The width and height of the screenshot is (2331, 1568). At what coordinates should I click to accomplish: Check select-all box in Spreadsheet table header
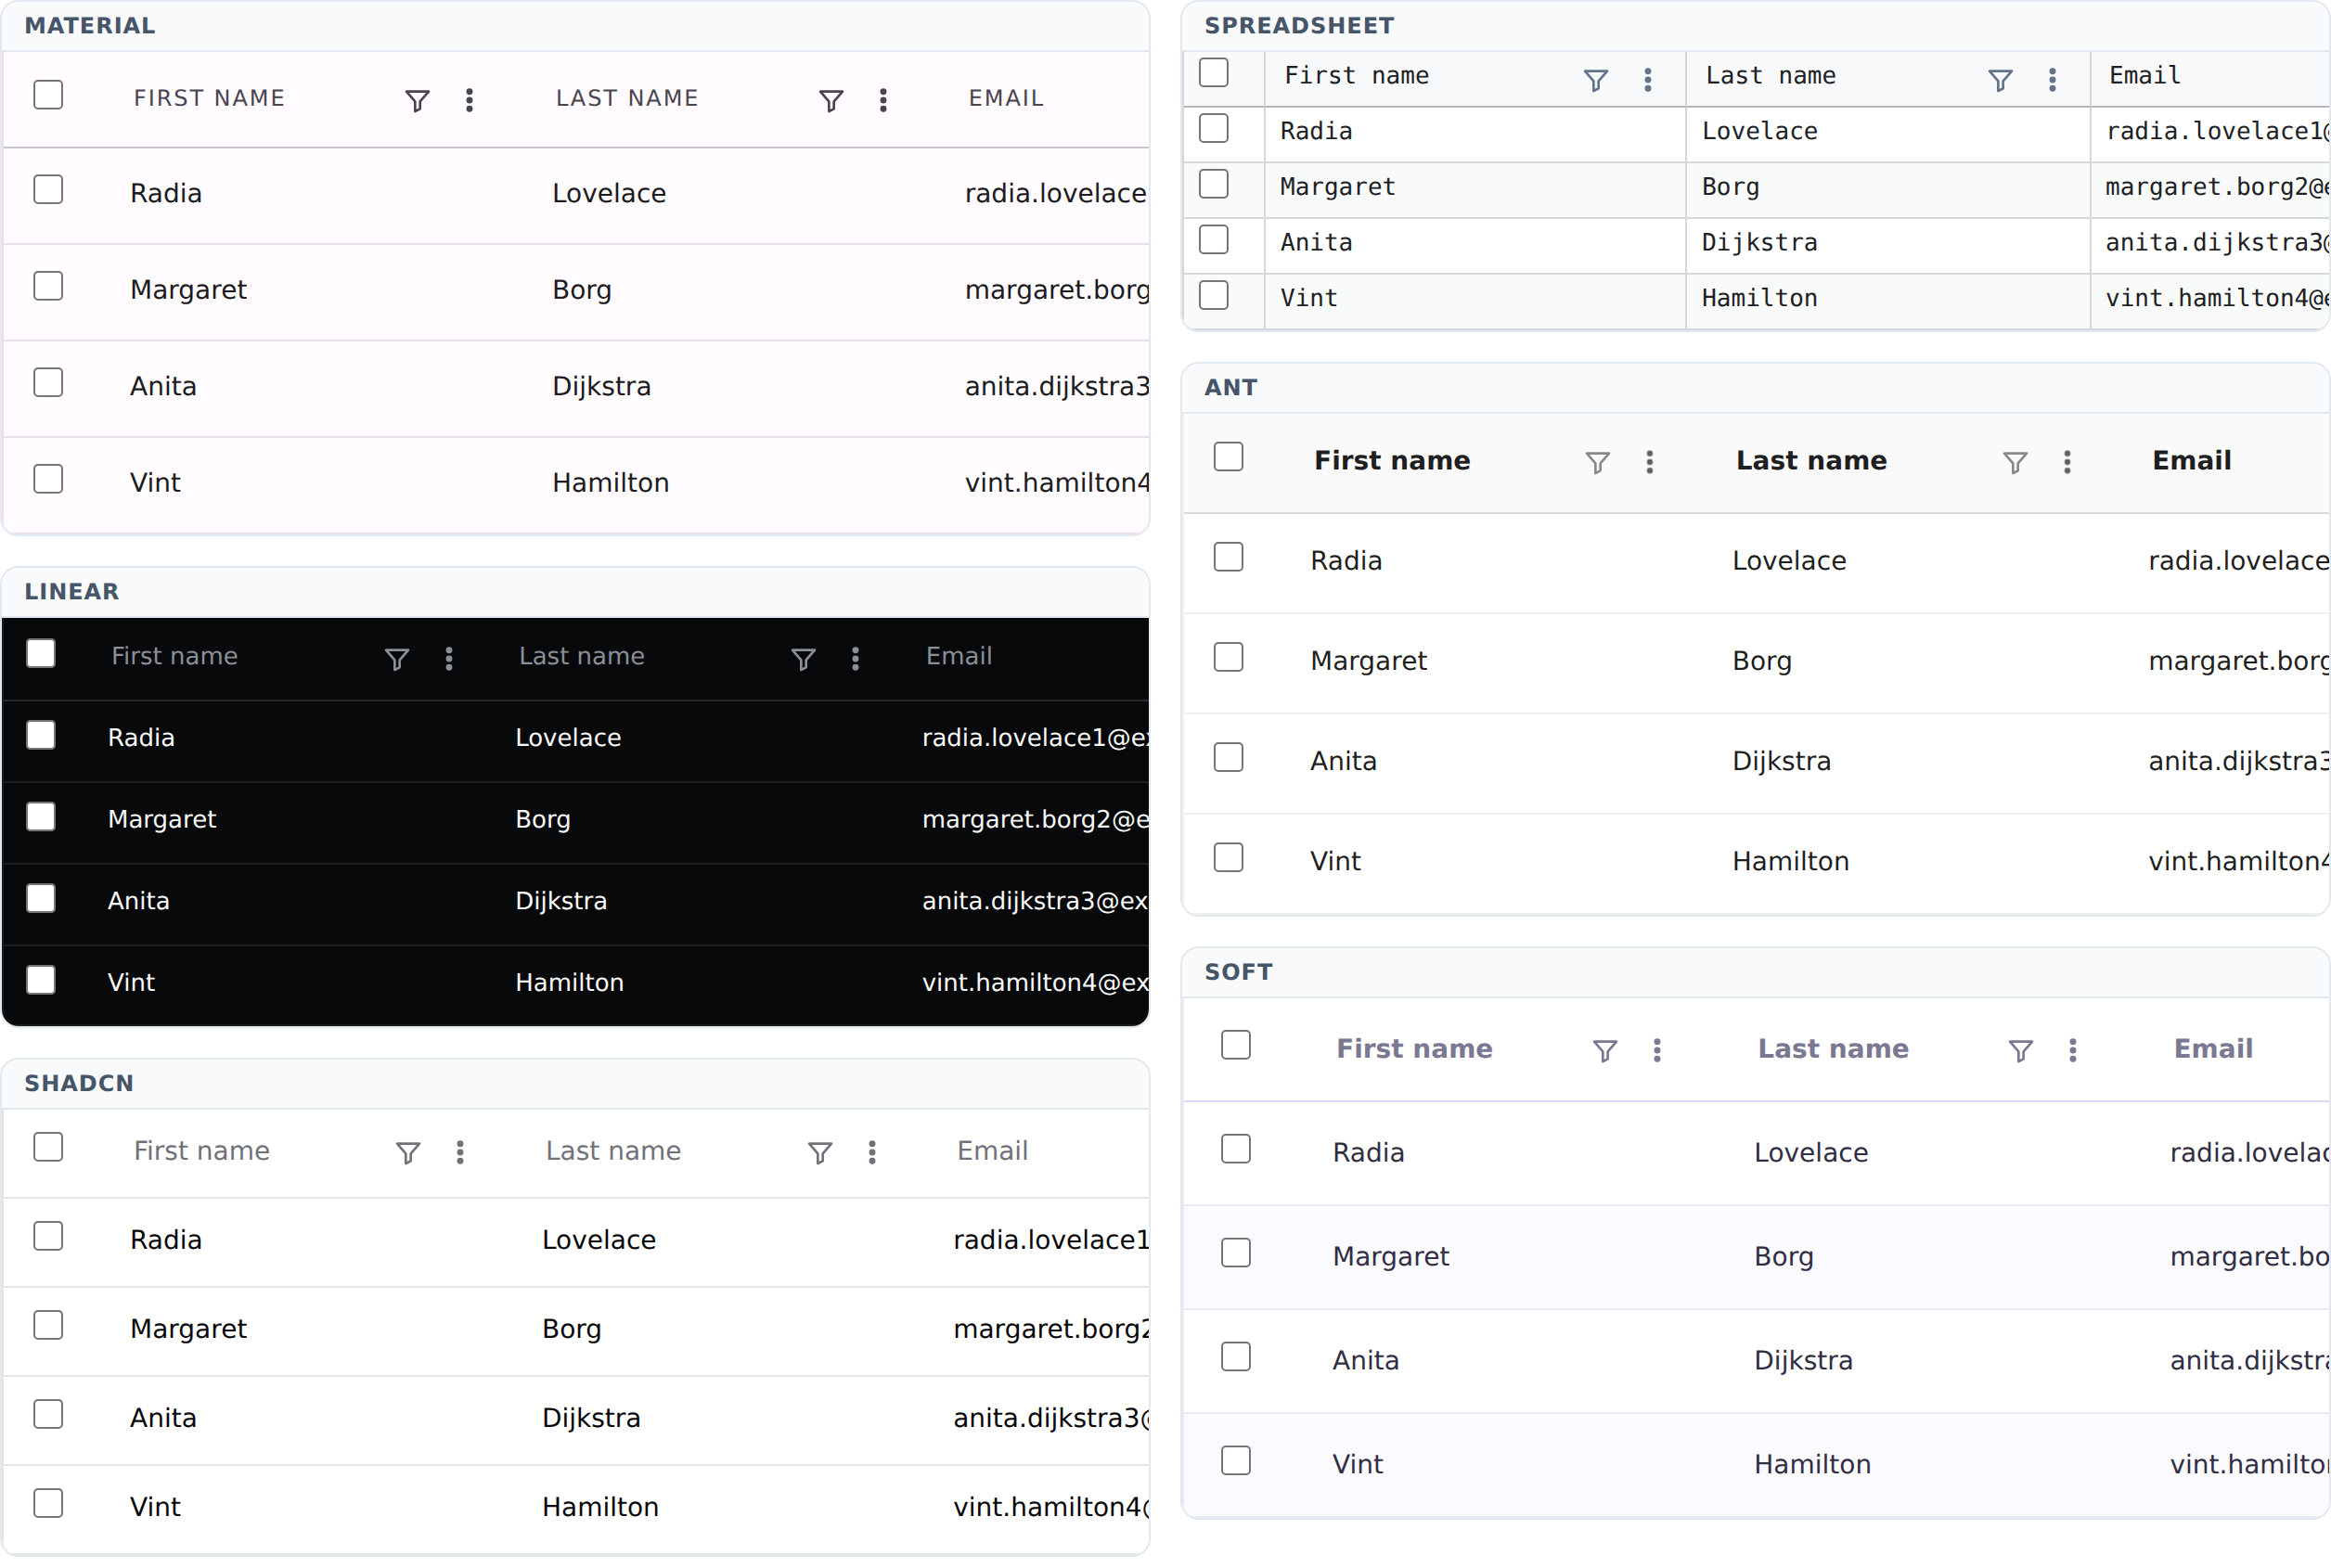click(1214, 73)
